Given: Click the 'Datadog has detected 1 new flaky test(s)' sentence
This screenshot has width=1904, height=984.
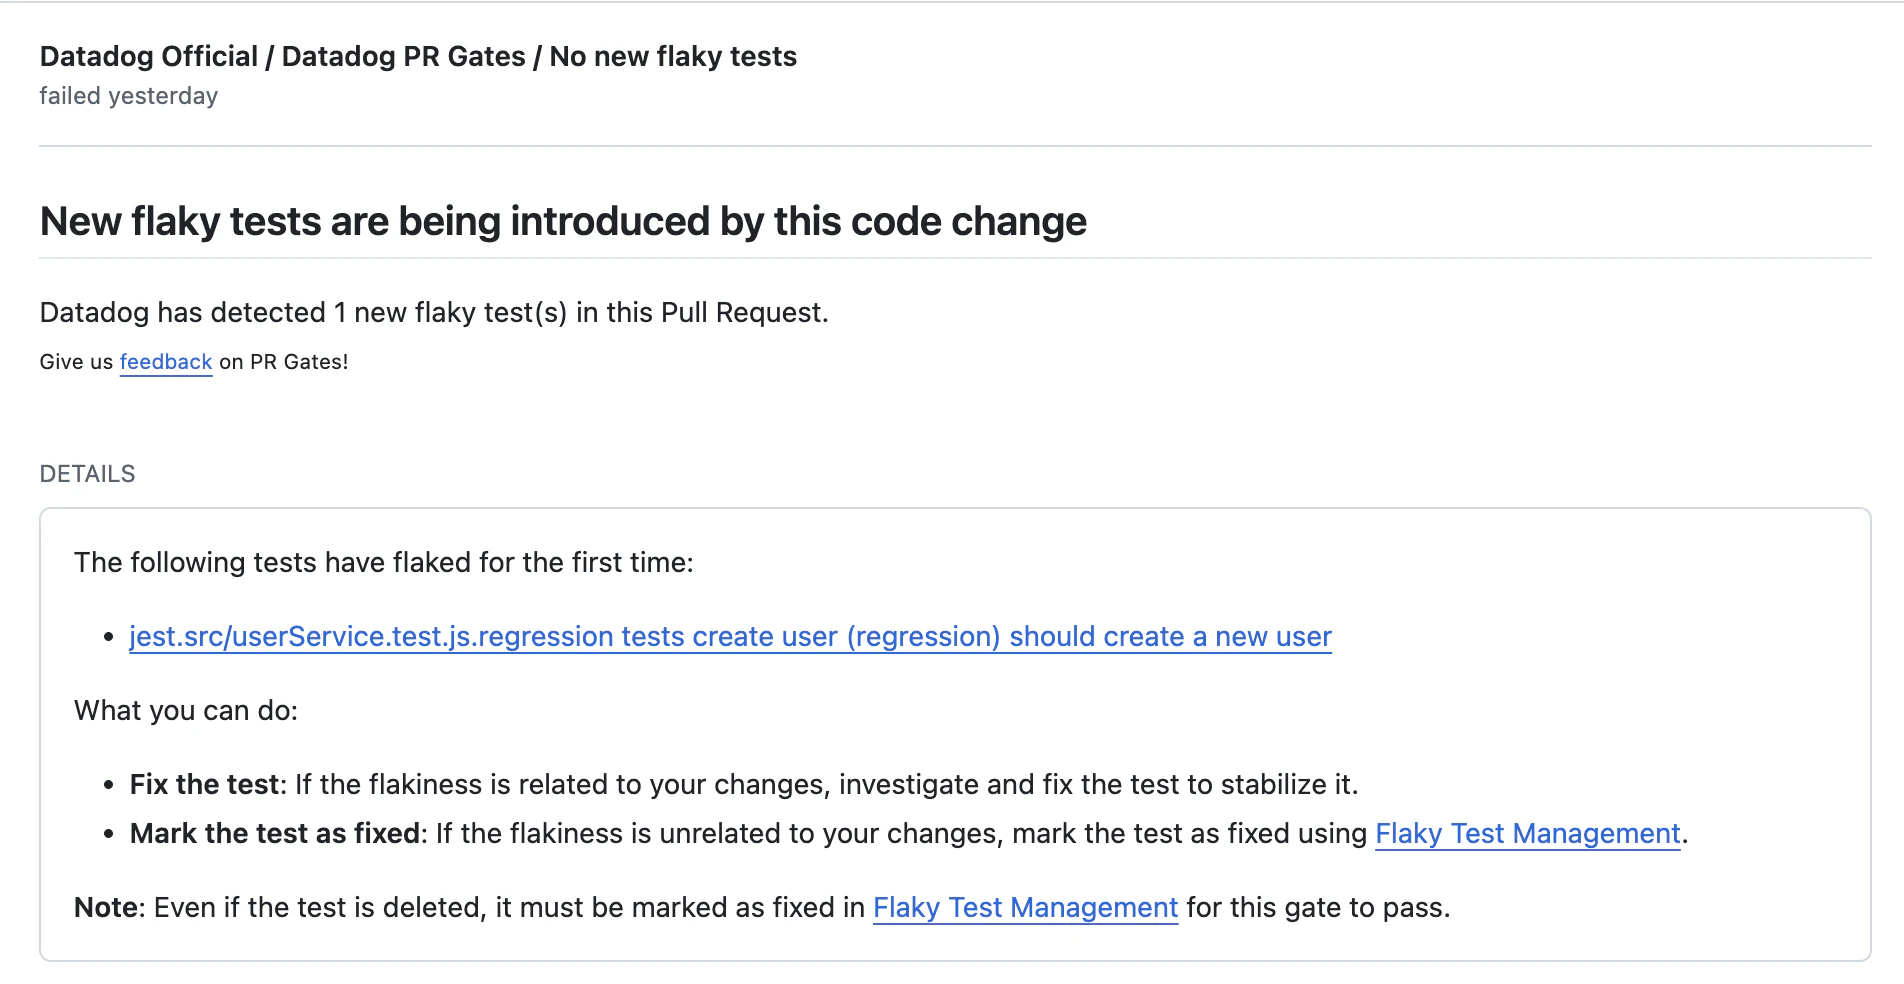Looking at the screenshot, I should (x=434, y=313).
